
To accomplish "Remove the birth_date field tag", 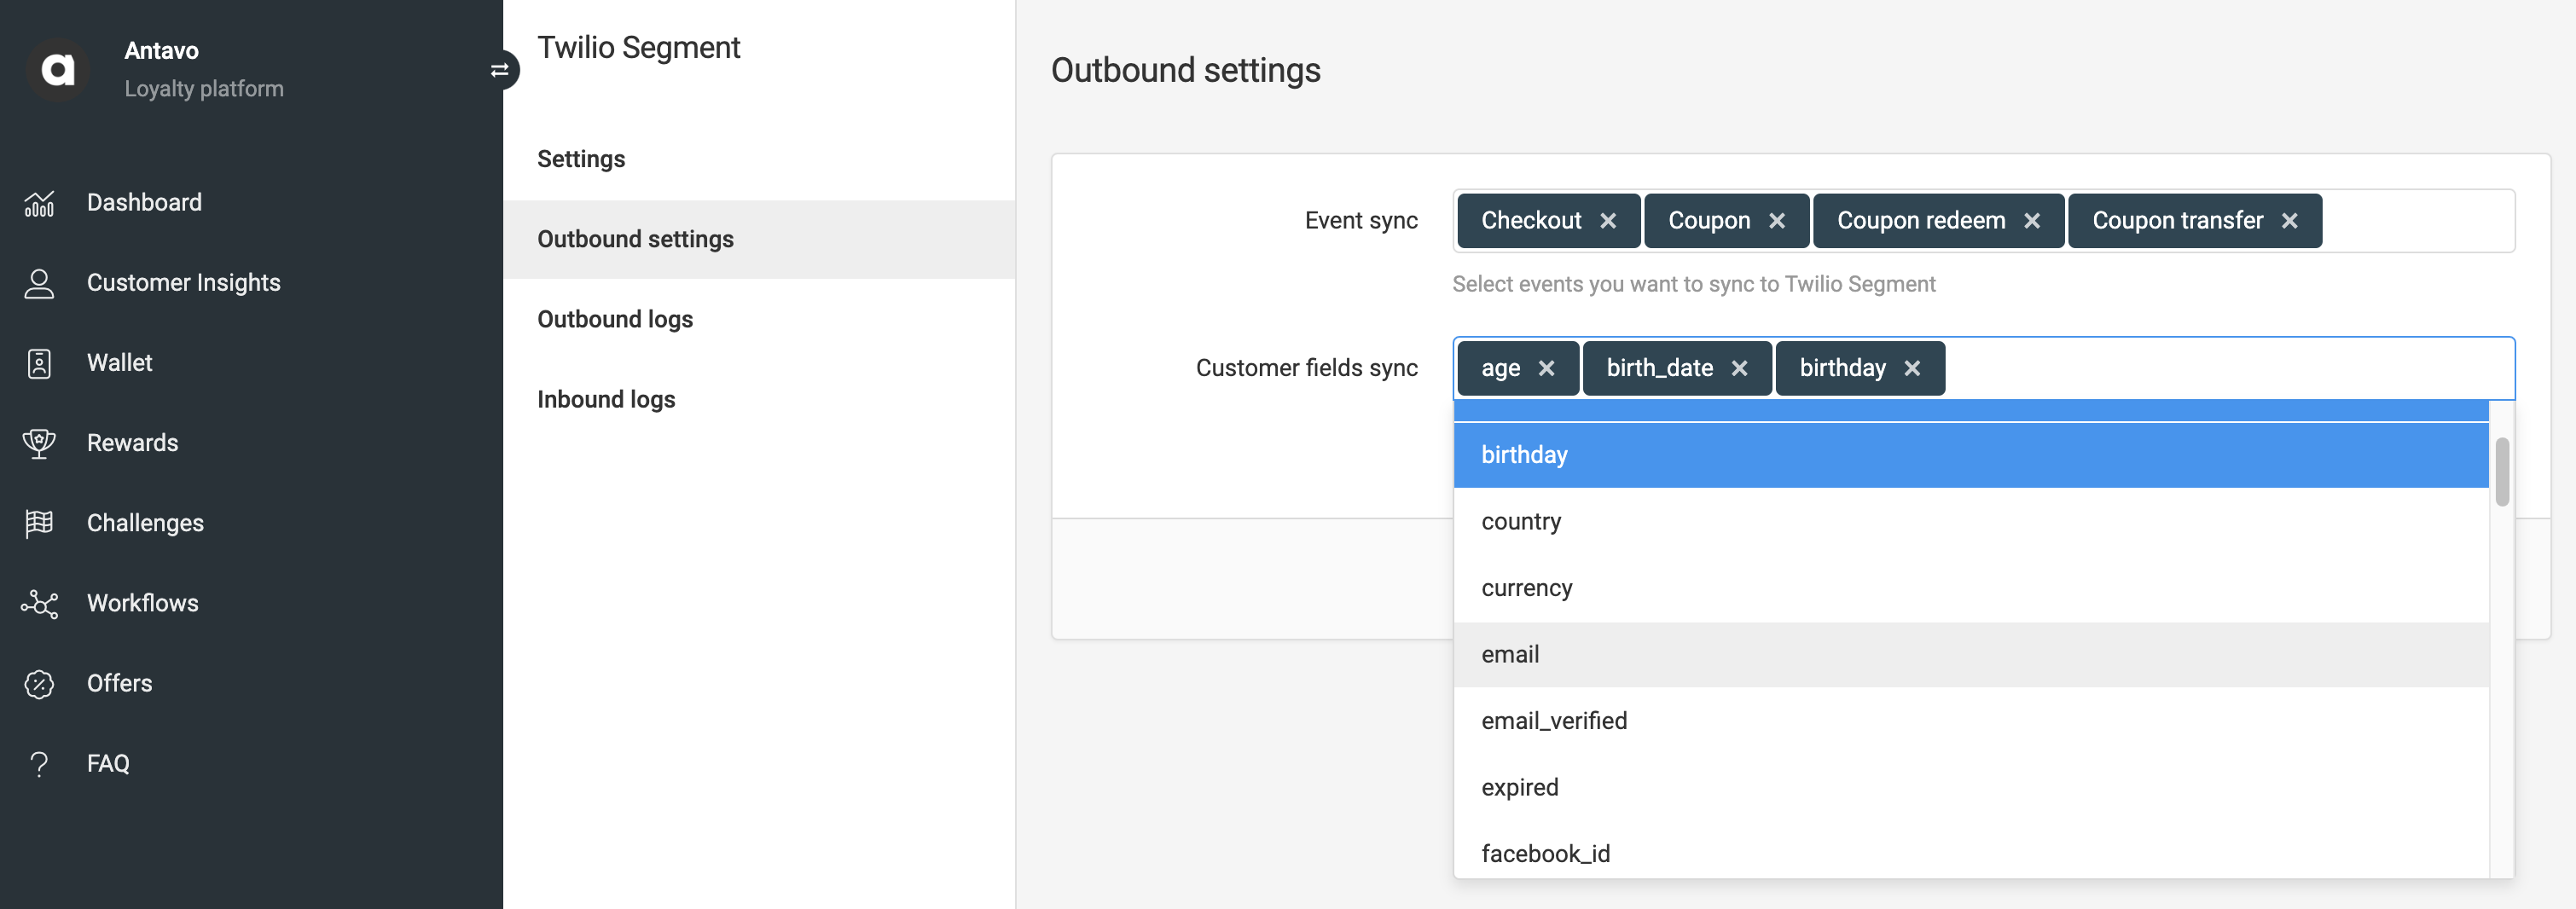I will click(x=1738, y=368).
